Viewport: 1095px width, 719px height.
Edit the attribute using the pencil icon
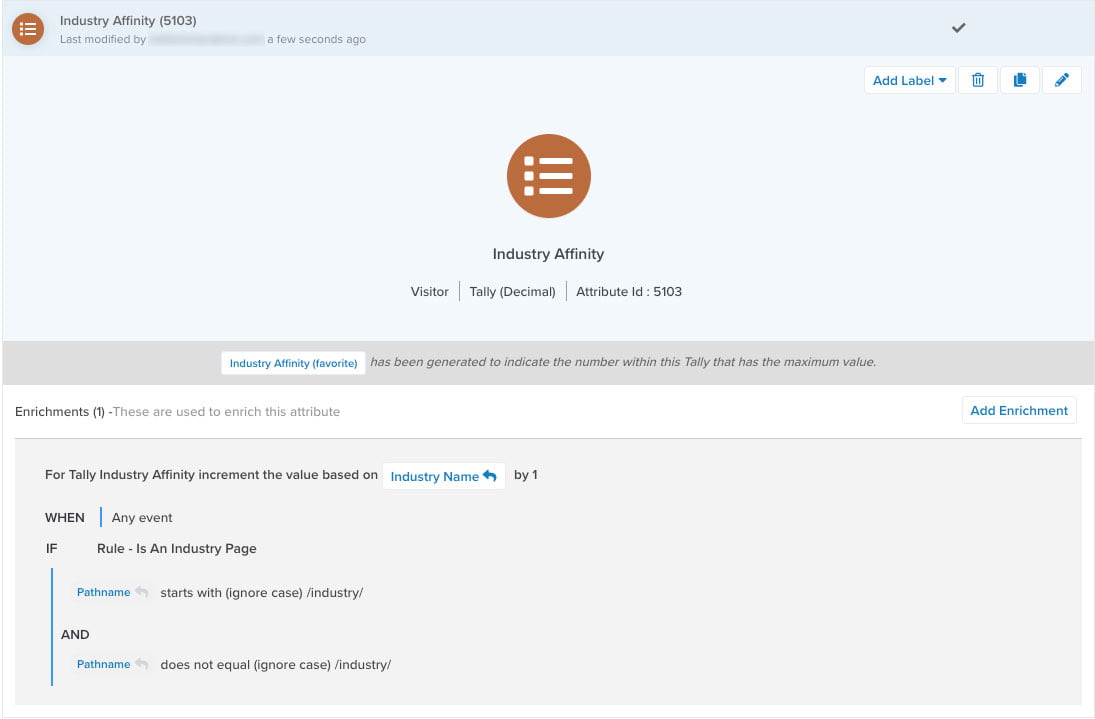point(1061,80)
